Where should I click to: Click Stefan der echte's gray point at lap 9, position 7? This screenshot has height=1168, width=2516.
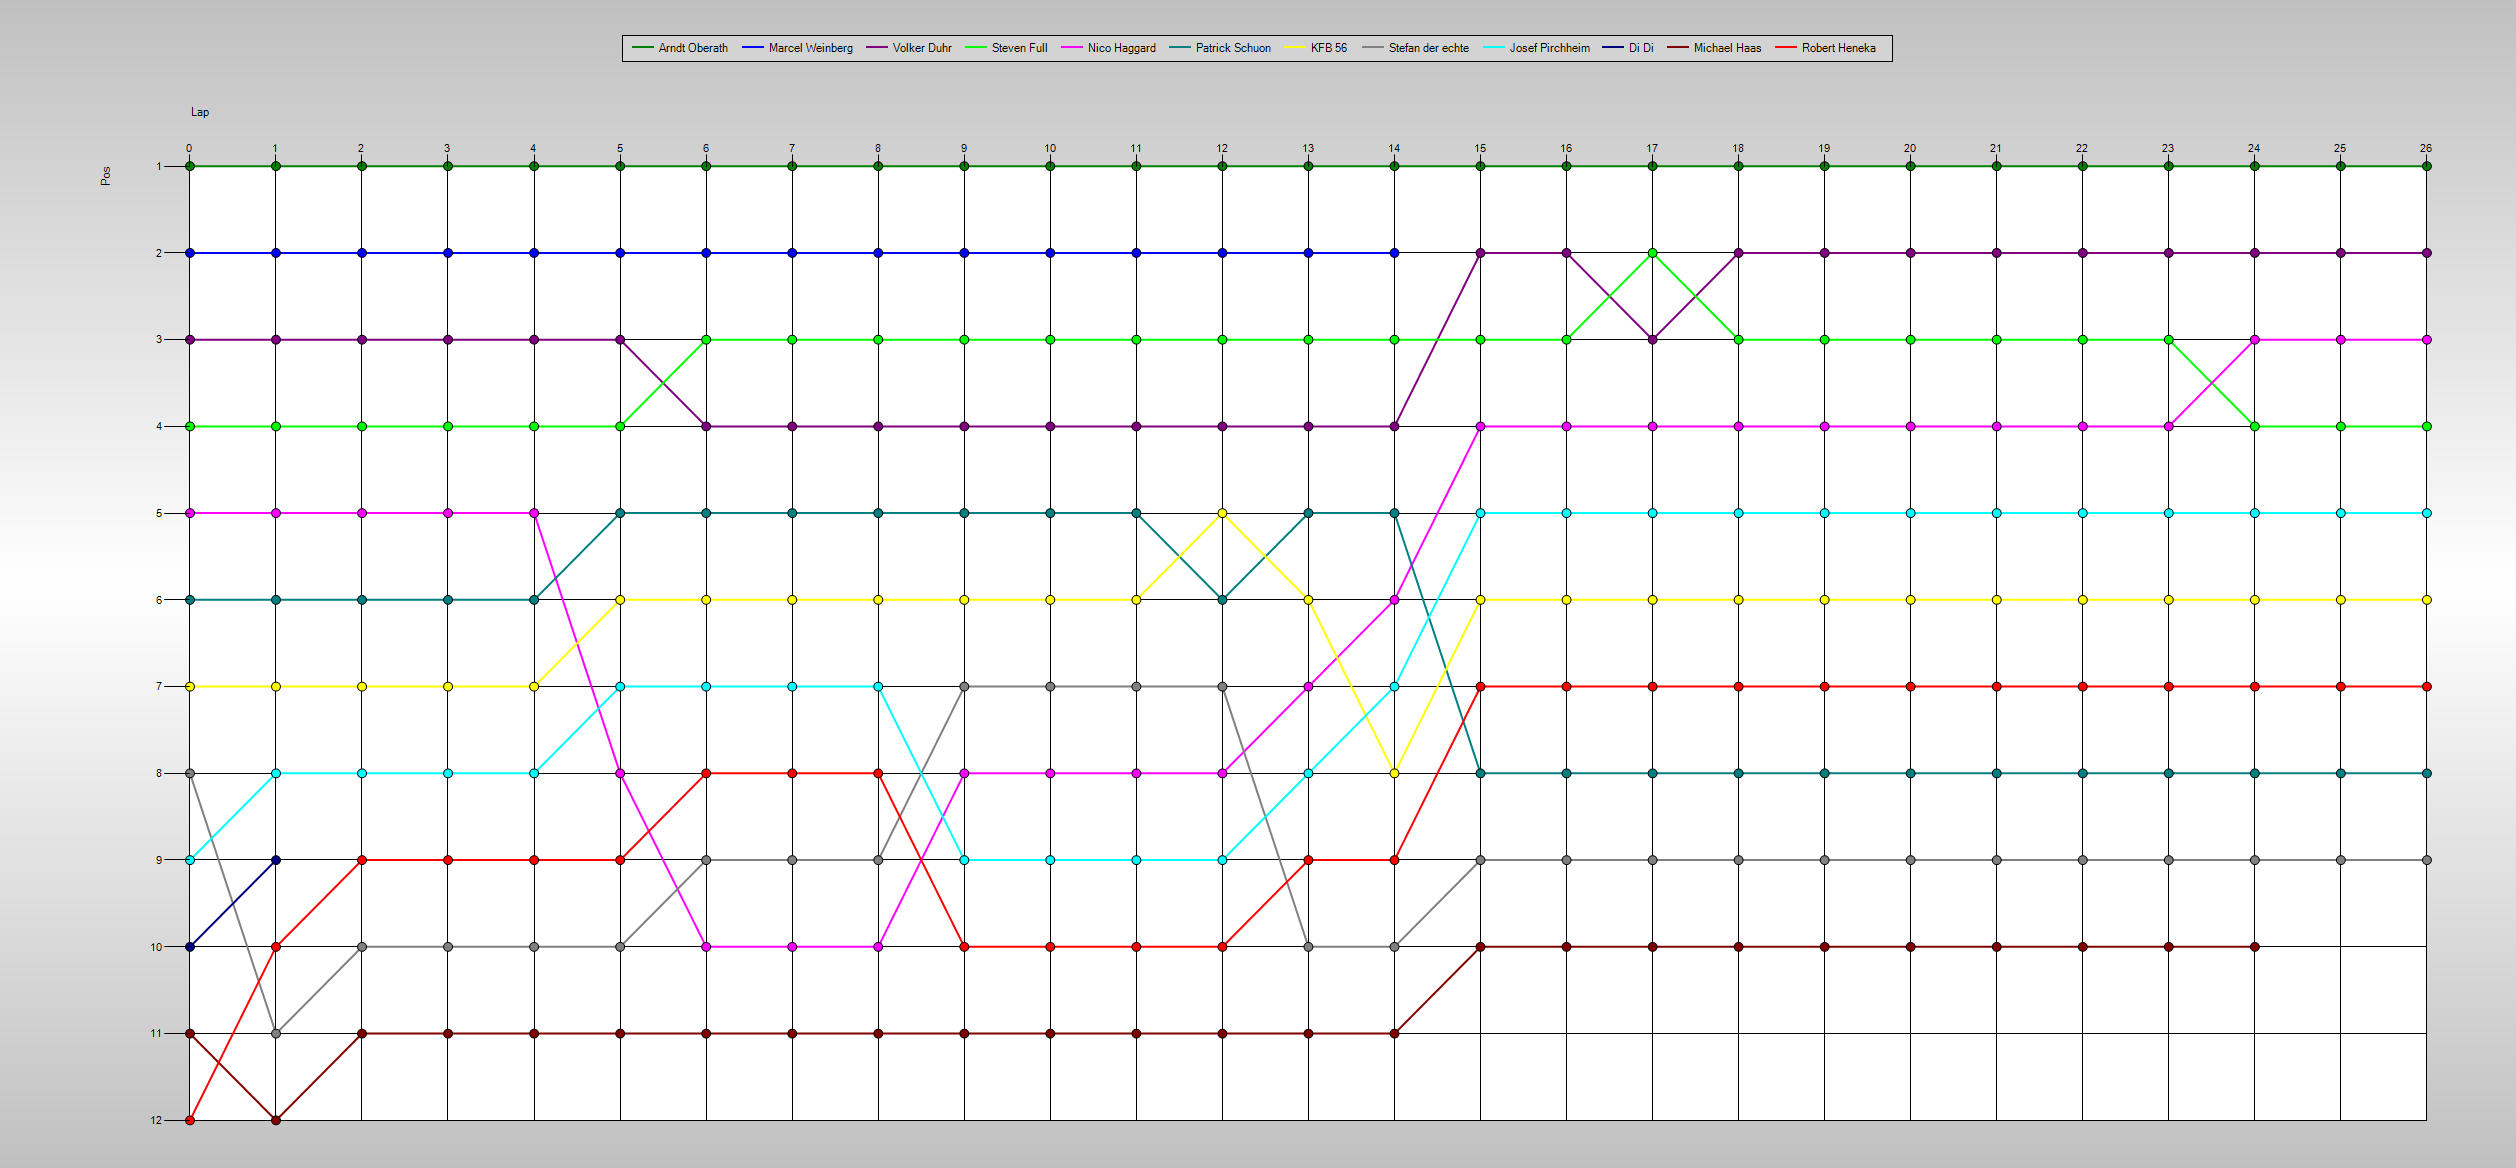click(964, 687)
